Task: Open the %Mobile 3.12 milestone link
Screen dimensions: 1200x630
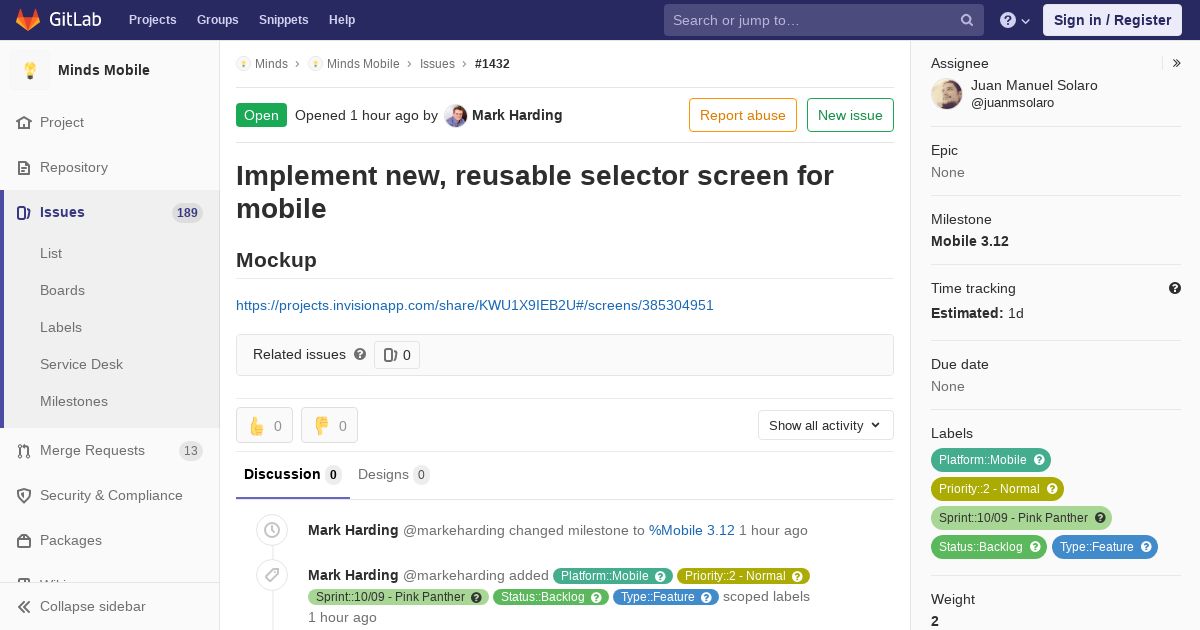Action: pos(692,530)
